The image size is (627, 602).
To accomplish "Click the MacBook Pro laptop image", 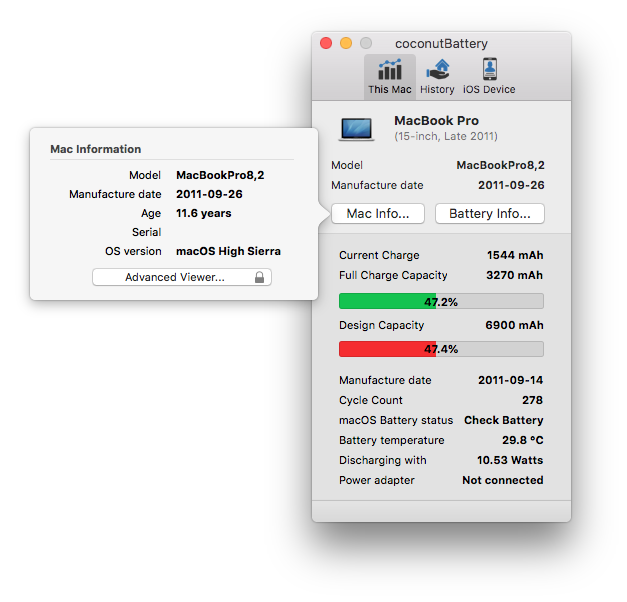I will tap(356, 129).
